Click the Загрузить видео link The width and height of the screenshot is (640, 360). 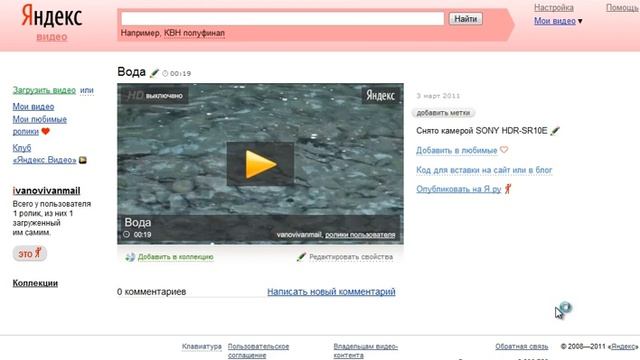coord(44,90)
